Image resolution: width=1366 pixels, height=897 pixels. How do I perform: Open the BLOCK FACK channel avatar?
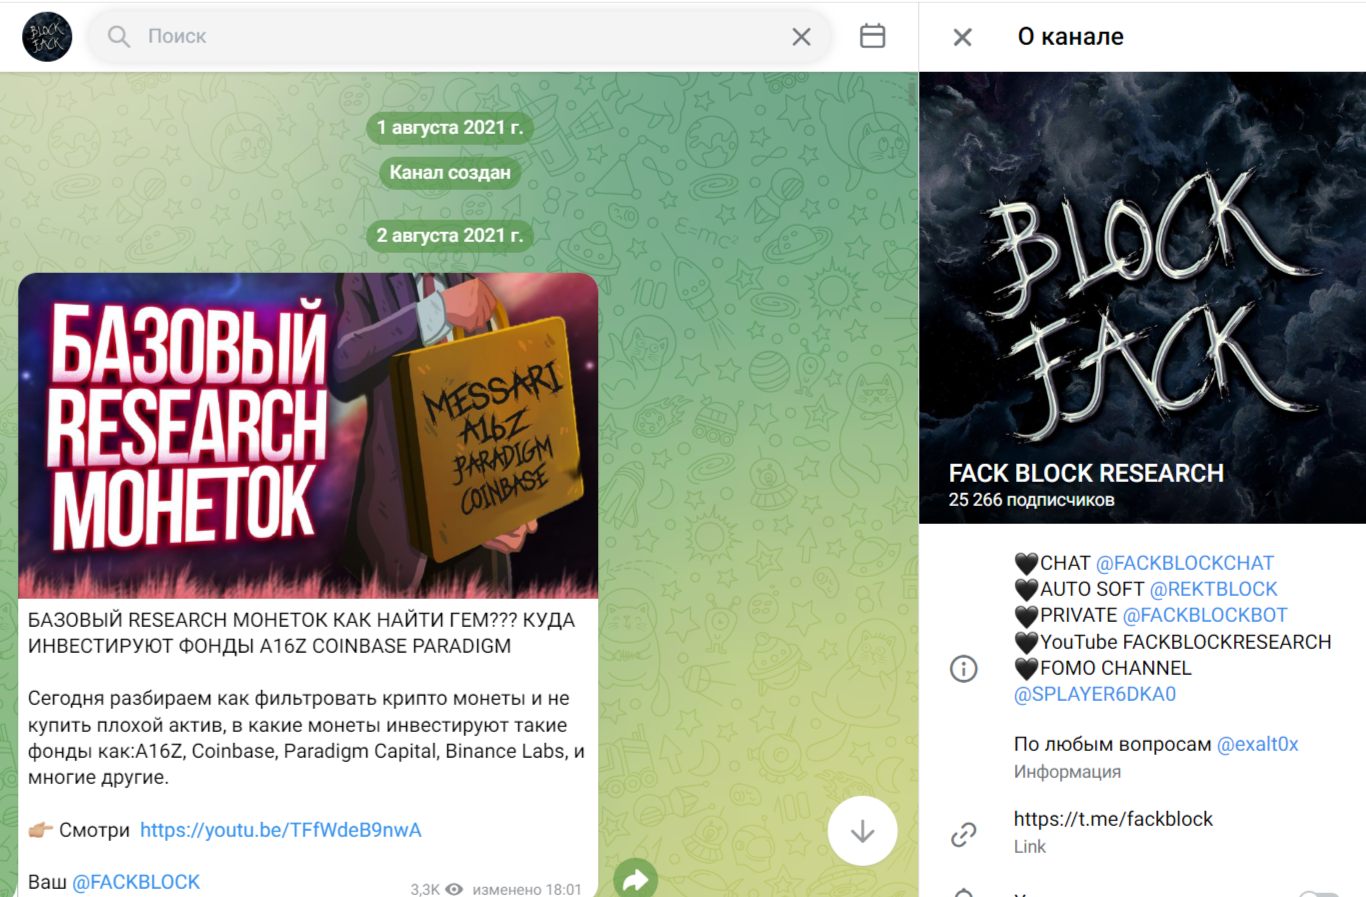pyautogui.click(x=47, y=37)
